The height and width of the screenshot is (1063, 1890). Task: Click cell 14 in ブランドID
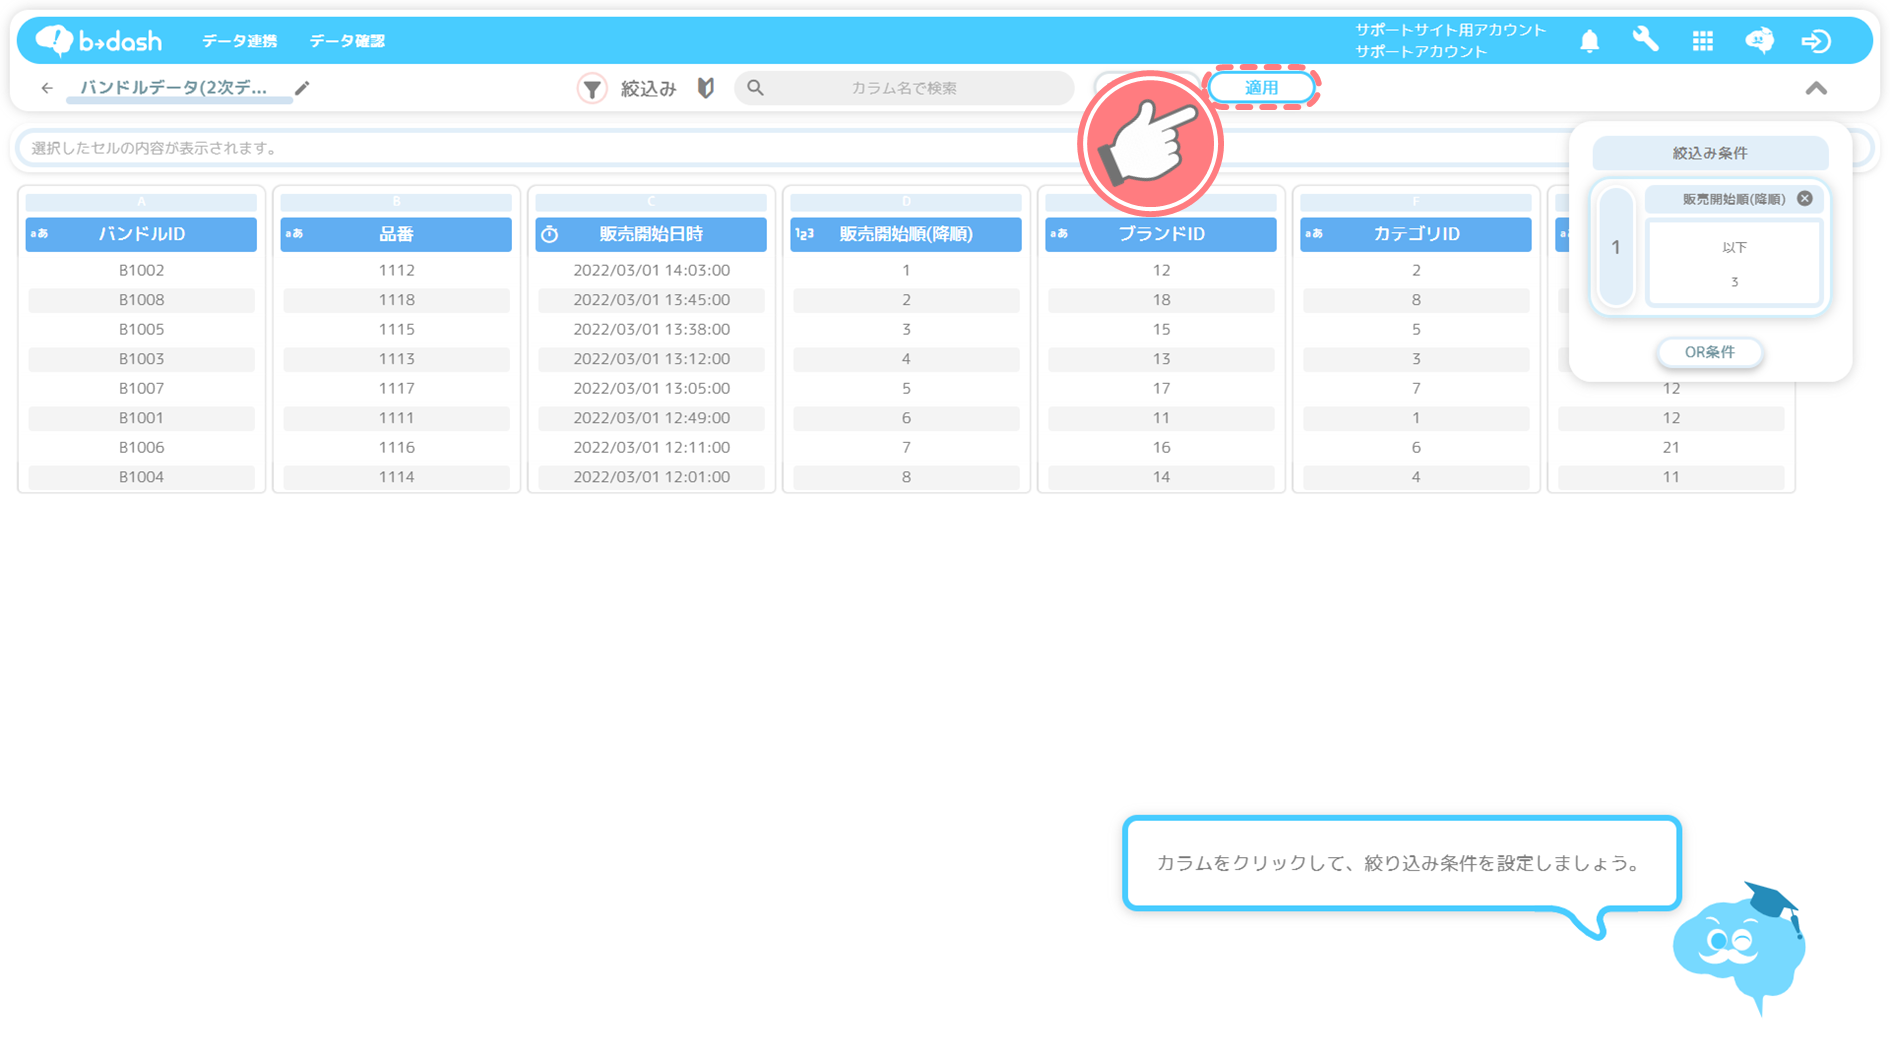(1161, 477)
